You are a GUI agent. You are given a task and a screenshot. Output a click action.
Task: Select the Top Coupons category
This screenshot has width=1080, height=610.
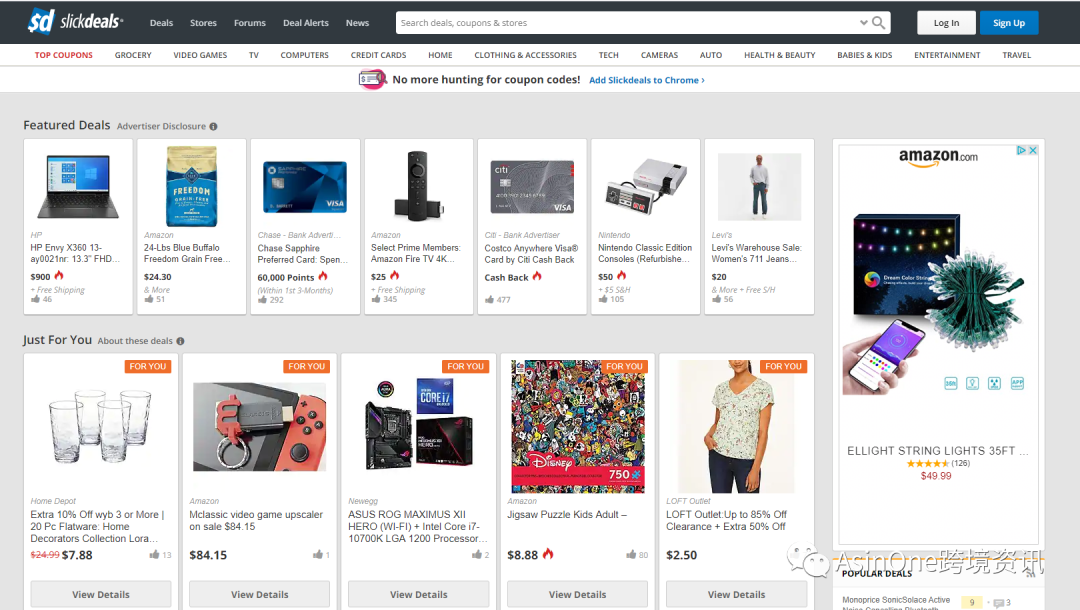coord(63,55)
